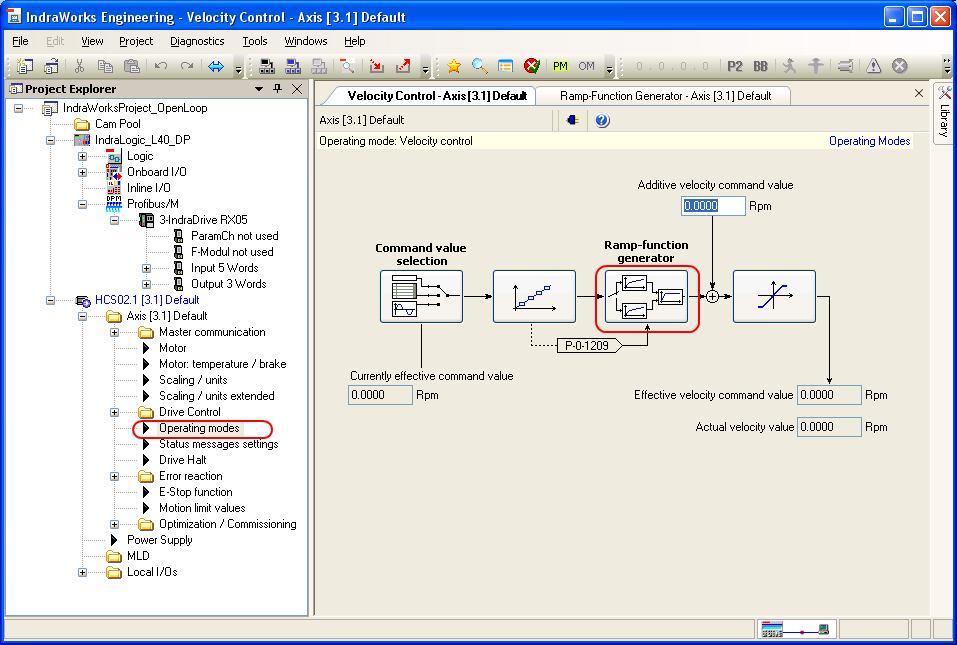Expand the Master communication folder

114,333
